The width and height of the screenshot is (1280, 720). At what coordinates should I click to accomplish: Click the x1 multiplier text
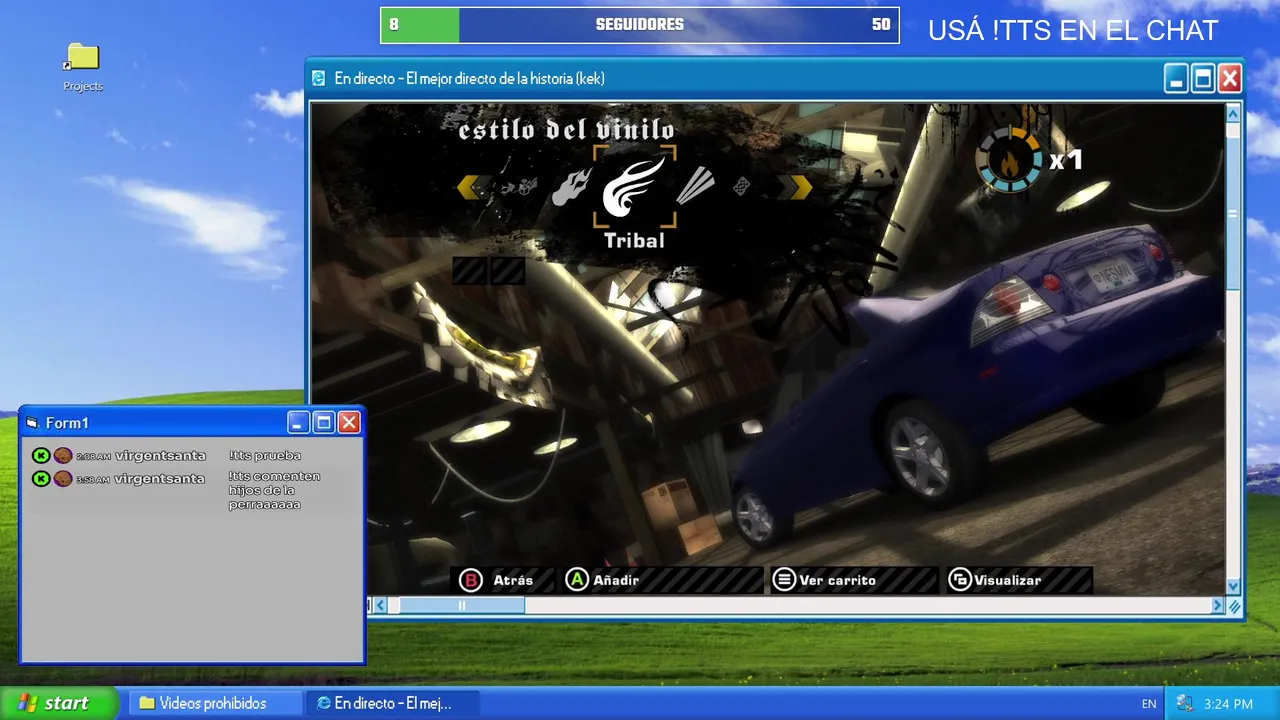click(1066, 160)
